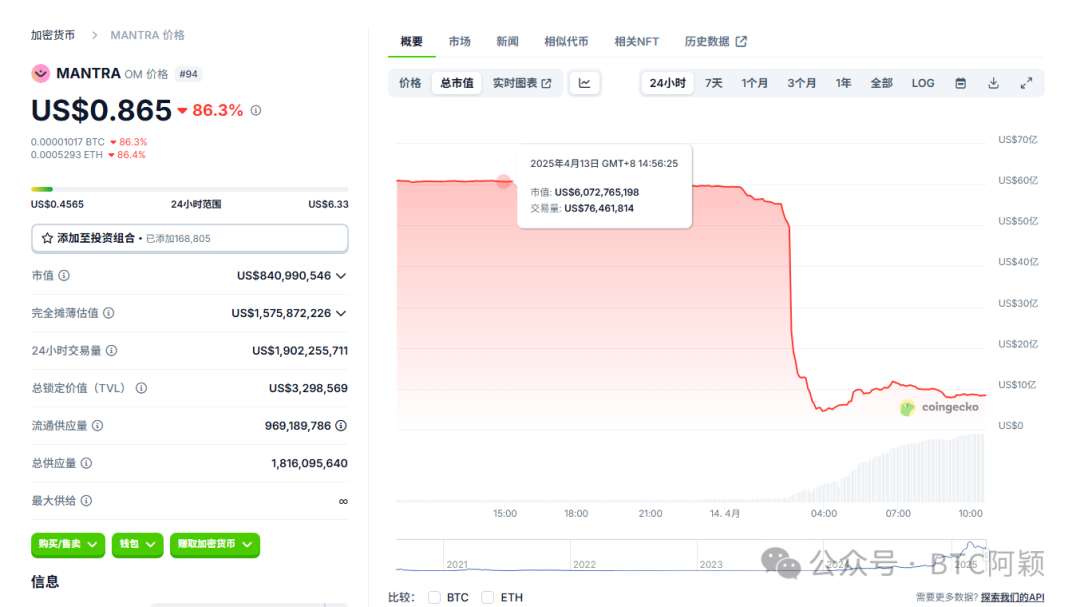
Task: Click the info icon next to 流通供应量 label
Action: (x=98, y=426)
